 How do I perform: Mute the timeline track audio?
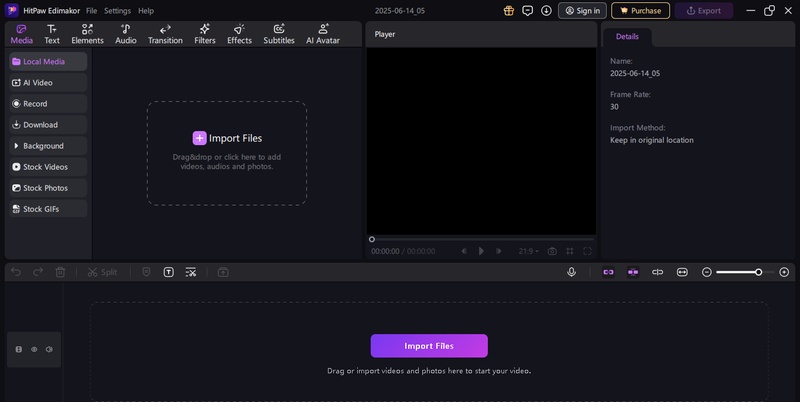49,349
